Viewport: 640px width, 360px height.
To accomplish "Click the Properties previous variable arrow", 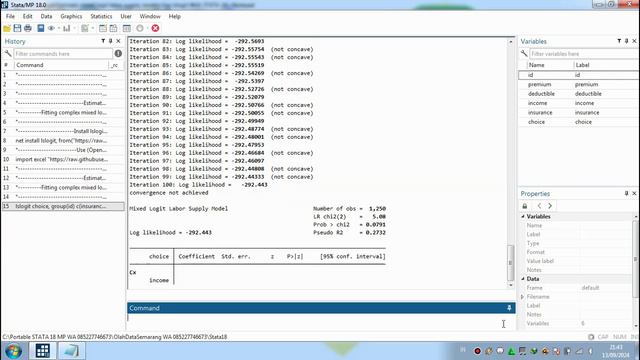I will tap(539, 206).
